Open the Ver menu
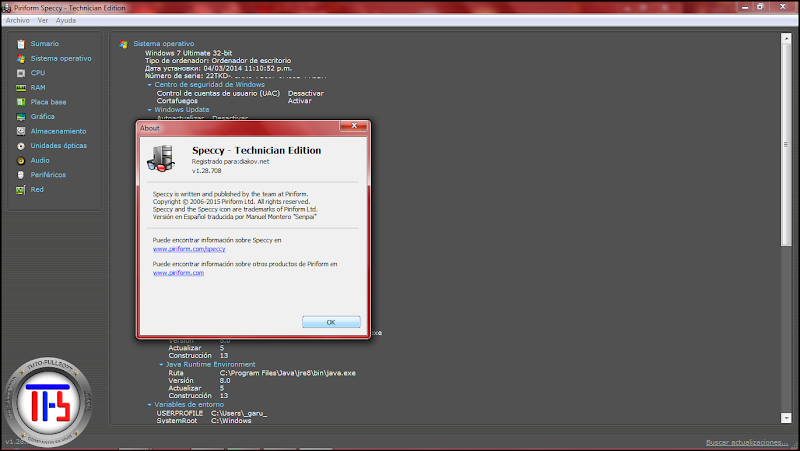This screenshot has width=800, height=451. [43, 20]
